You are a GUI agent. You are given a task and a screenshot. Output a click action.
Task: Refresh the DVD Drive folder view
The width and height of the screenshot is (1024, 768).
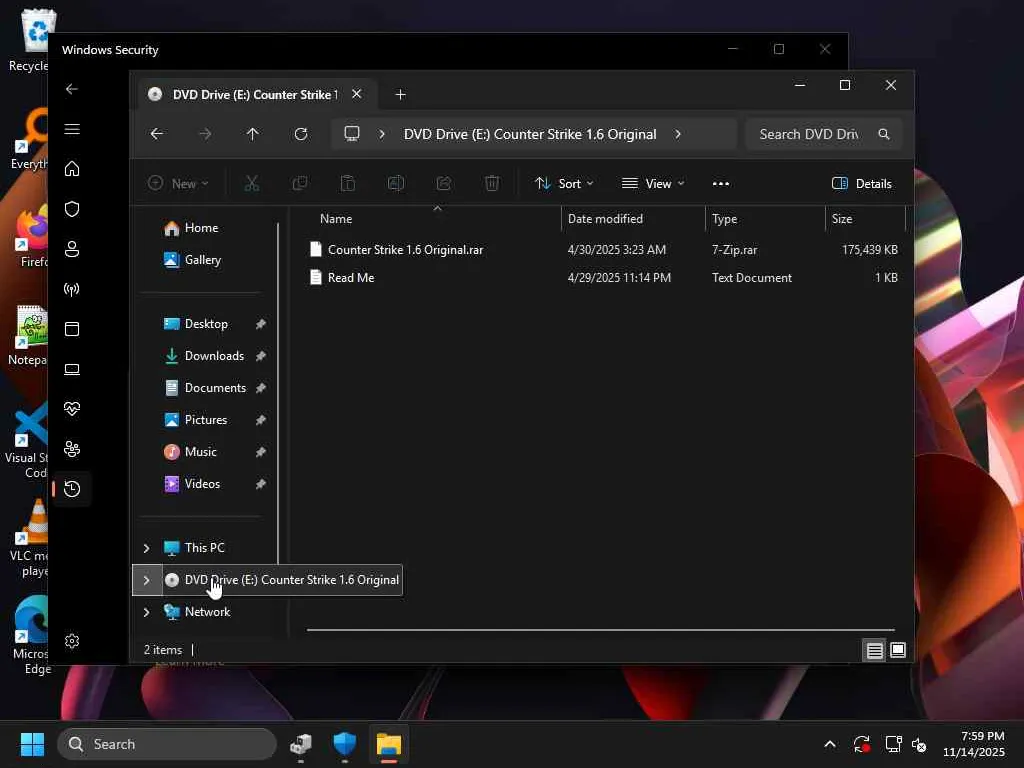300,134
